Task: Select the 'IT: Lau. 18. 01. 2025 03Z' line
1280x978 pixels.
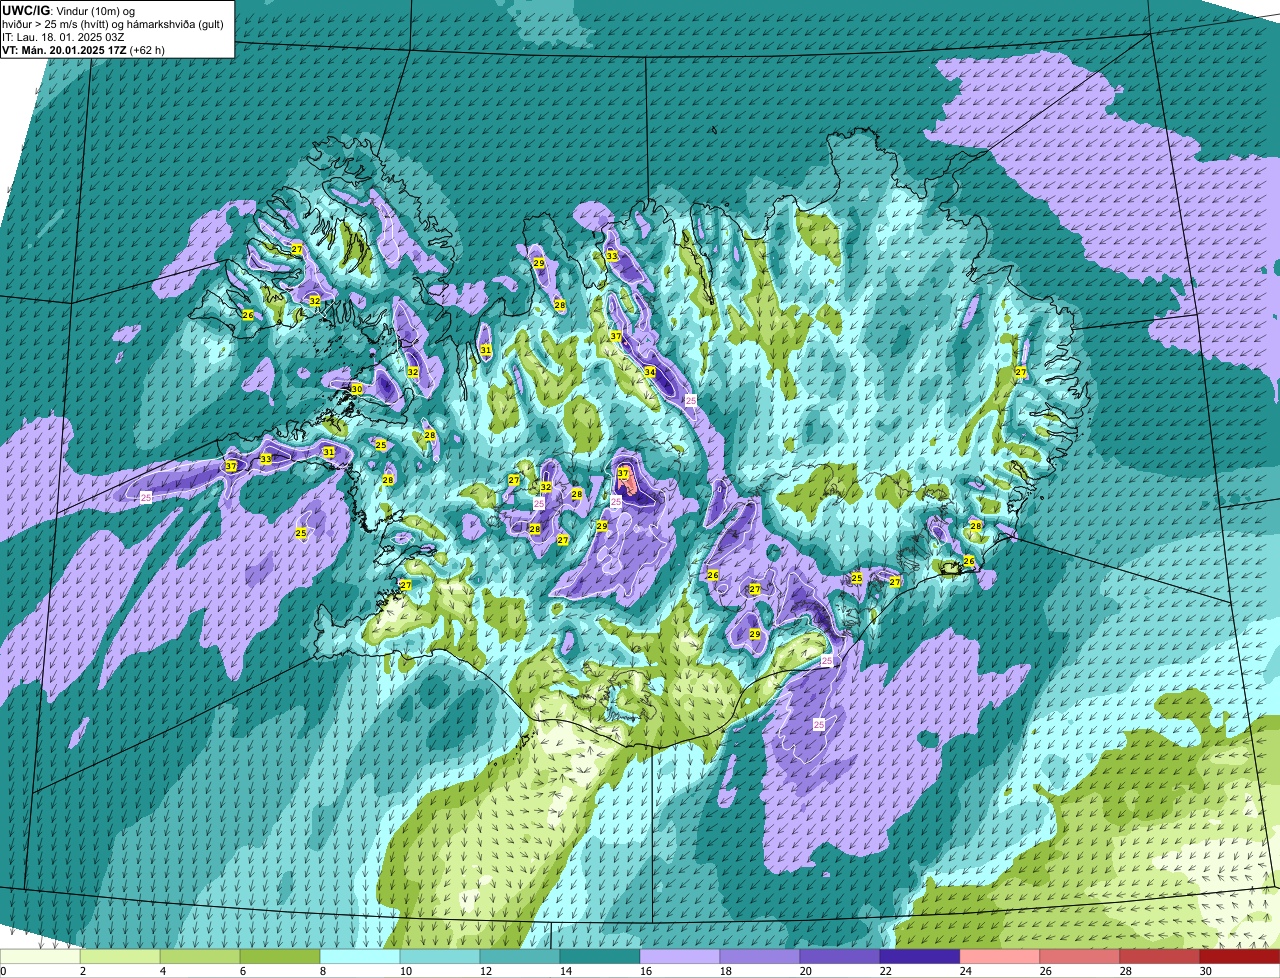Action: [x=63, y=37]
